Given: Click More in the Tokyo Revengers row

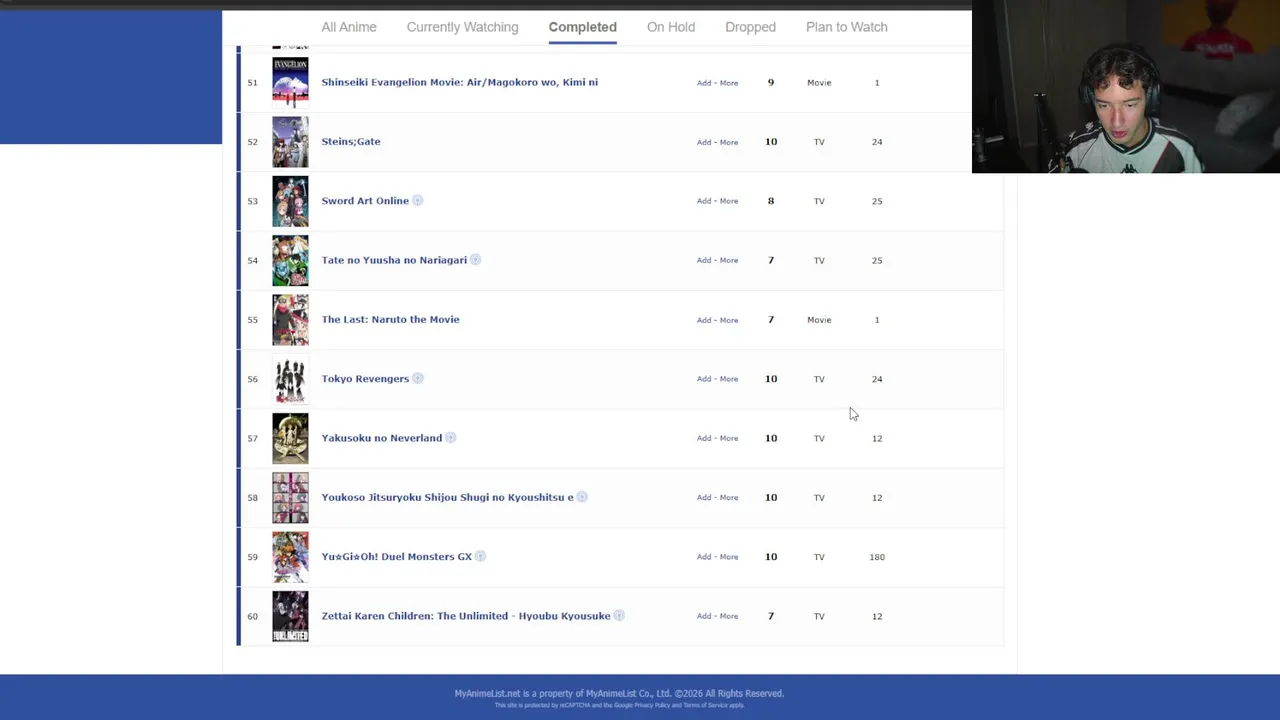Looking at the screenshot, I should [728, 379].
